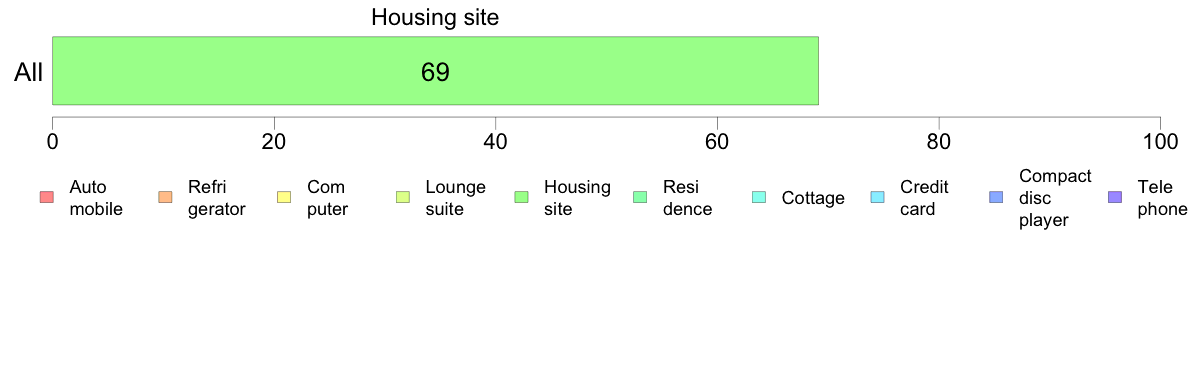Screen dimensions: 1188x368
Task: Click the 100 tick label on axis
Action: pyautogui.click(x=1160, y=142)
